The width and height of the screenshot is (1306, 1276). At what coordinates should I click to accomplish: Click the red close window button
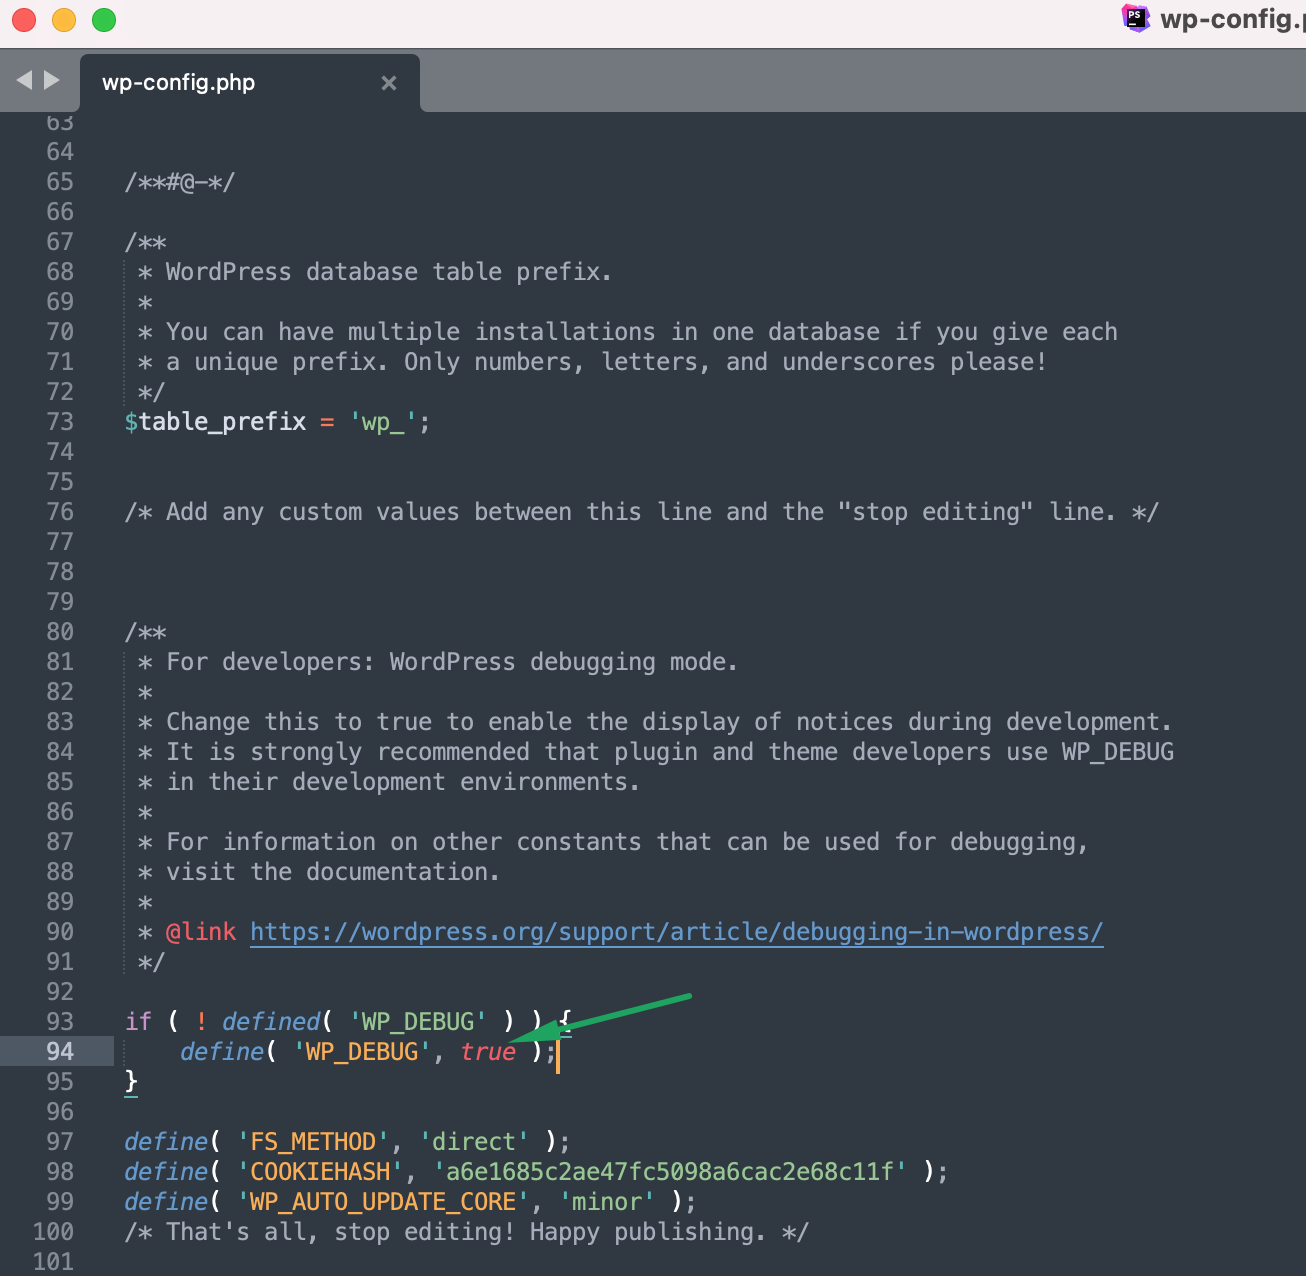point(24,19)
